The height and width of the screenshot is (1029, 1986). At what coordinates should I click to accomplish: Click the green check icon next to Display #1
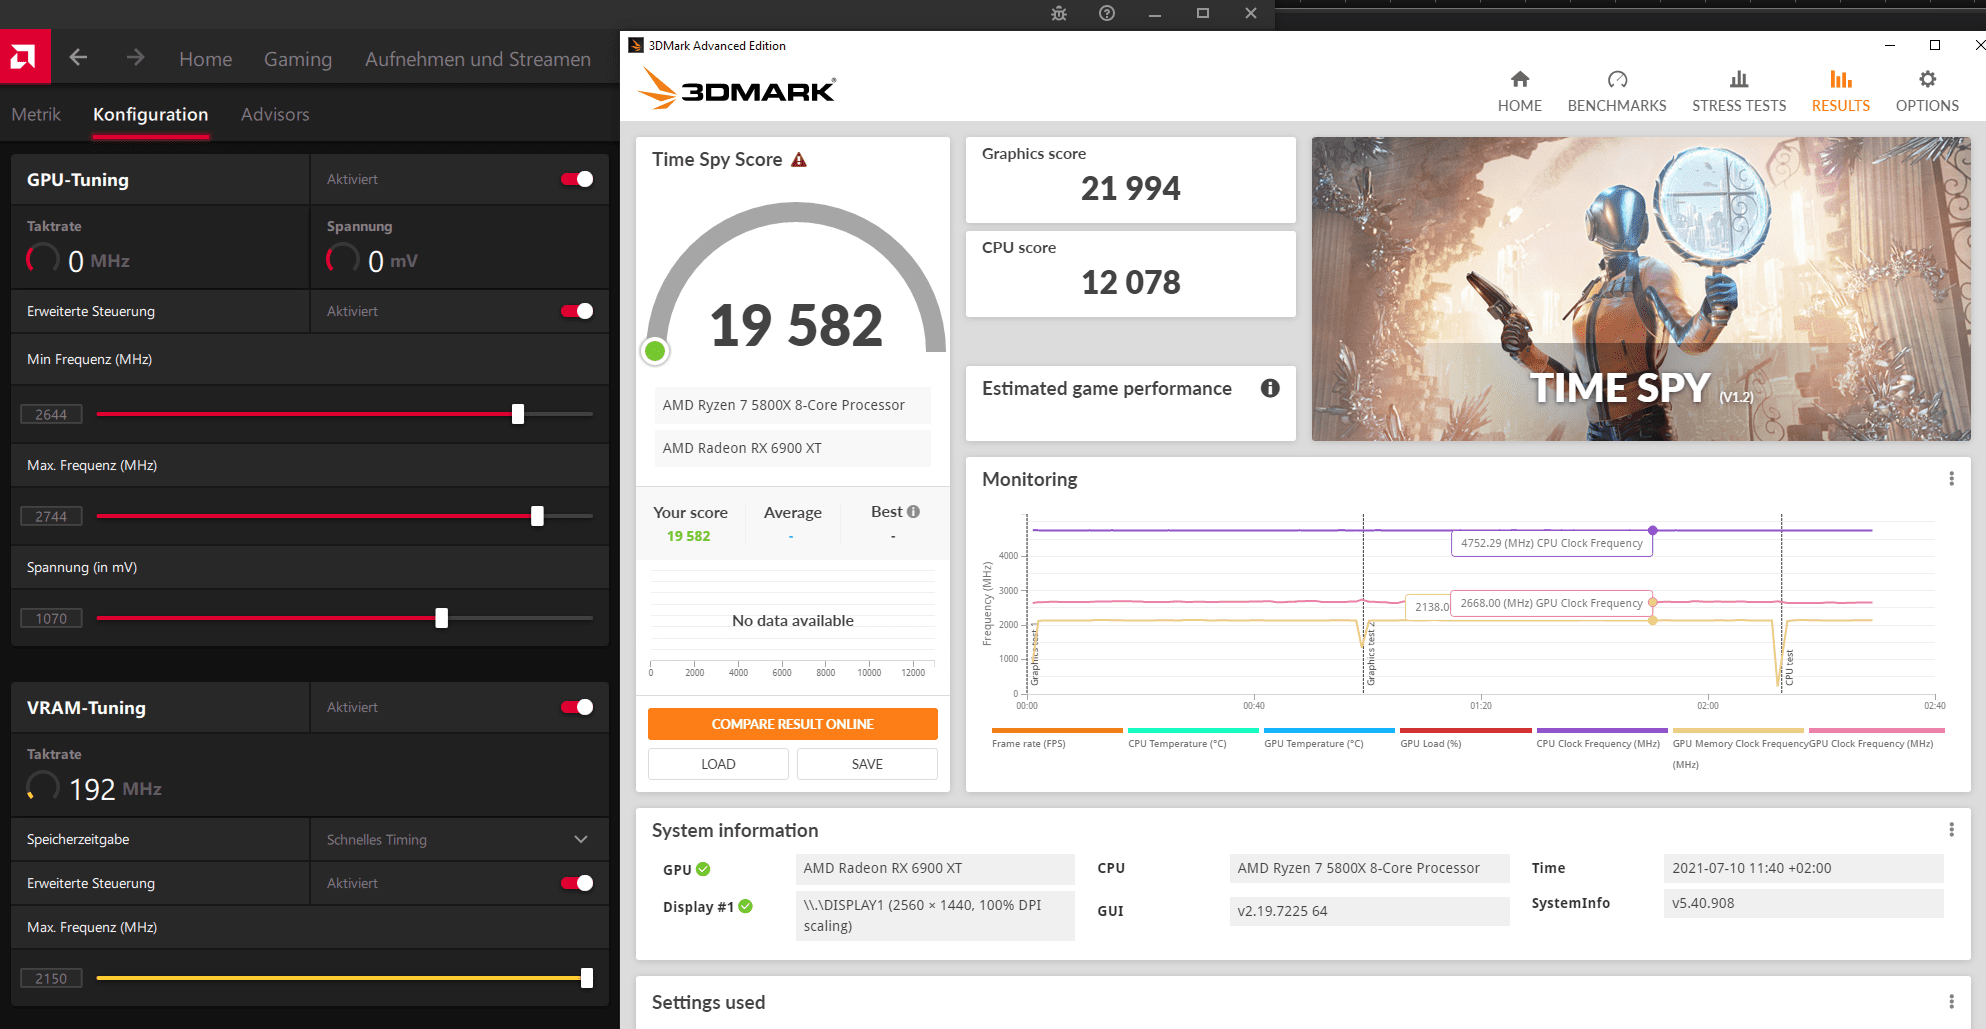click(x=745, y=906)
